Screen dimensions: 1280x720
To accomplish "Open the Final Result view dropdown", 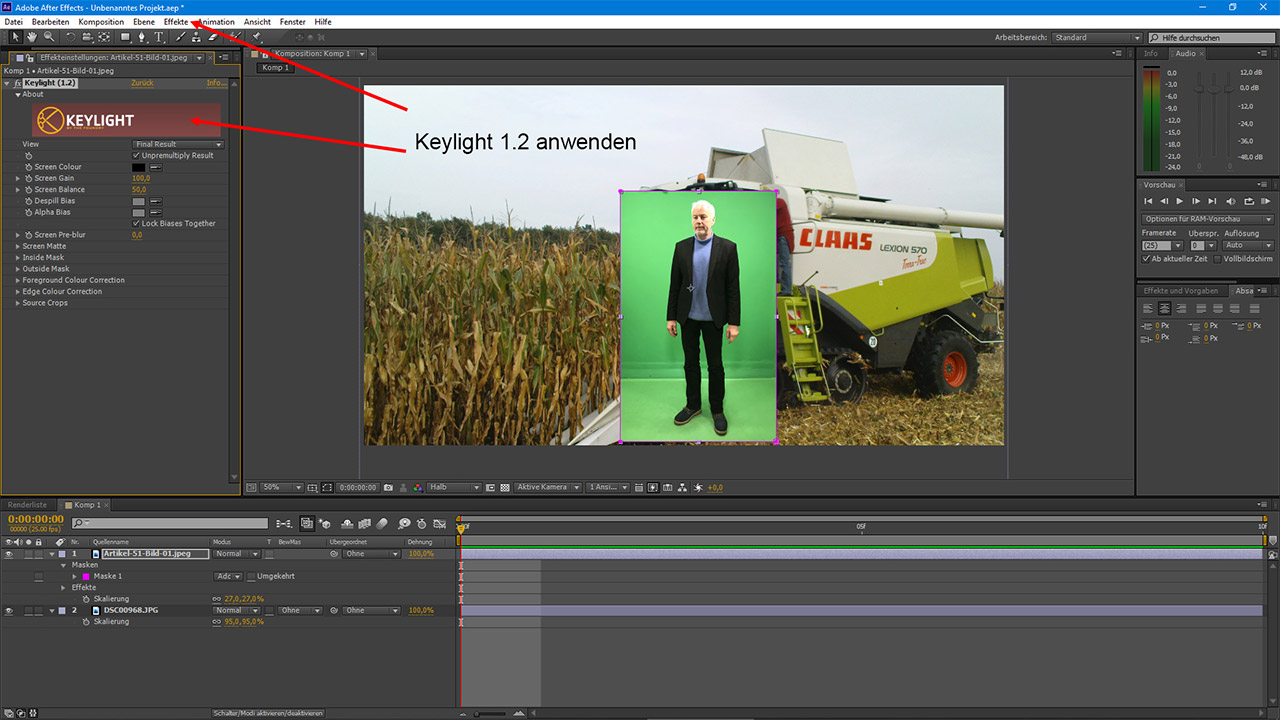I will click(177, 144).
